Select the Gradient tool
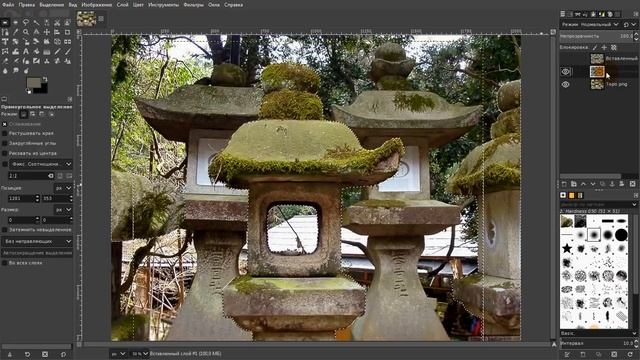Viewport: 640px width, 360px height. click(47, 51)
